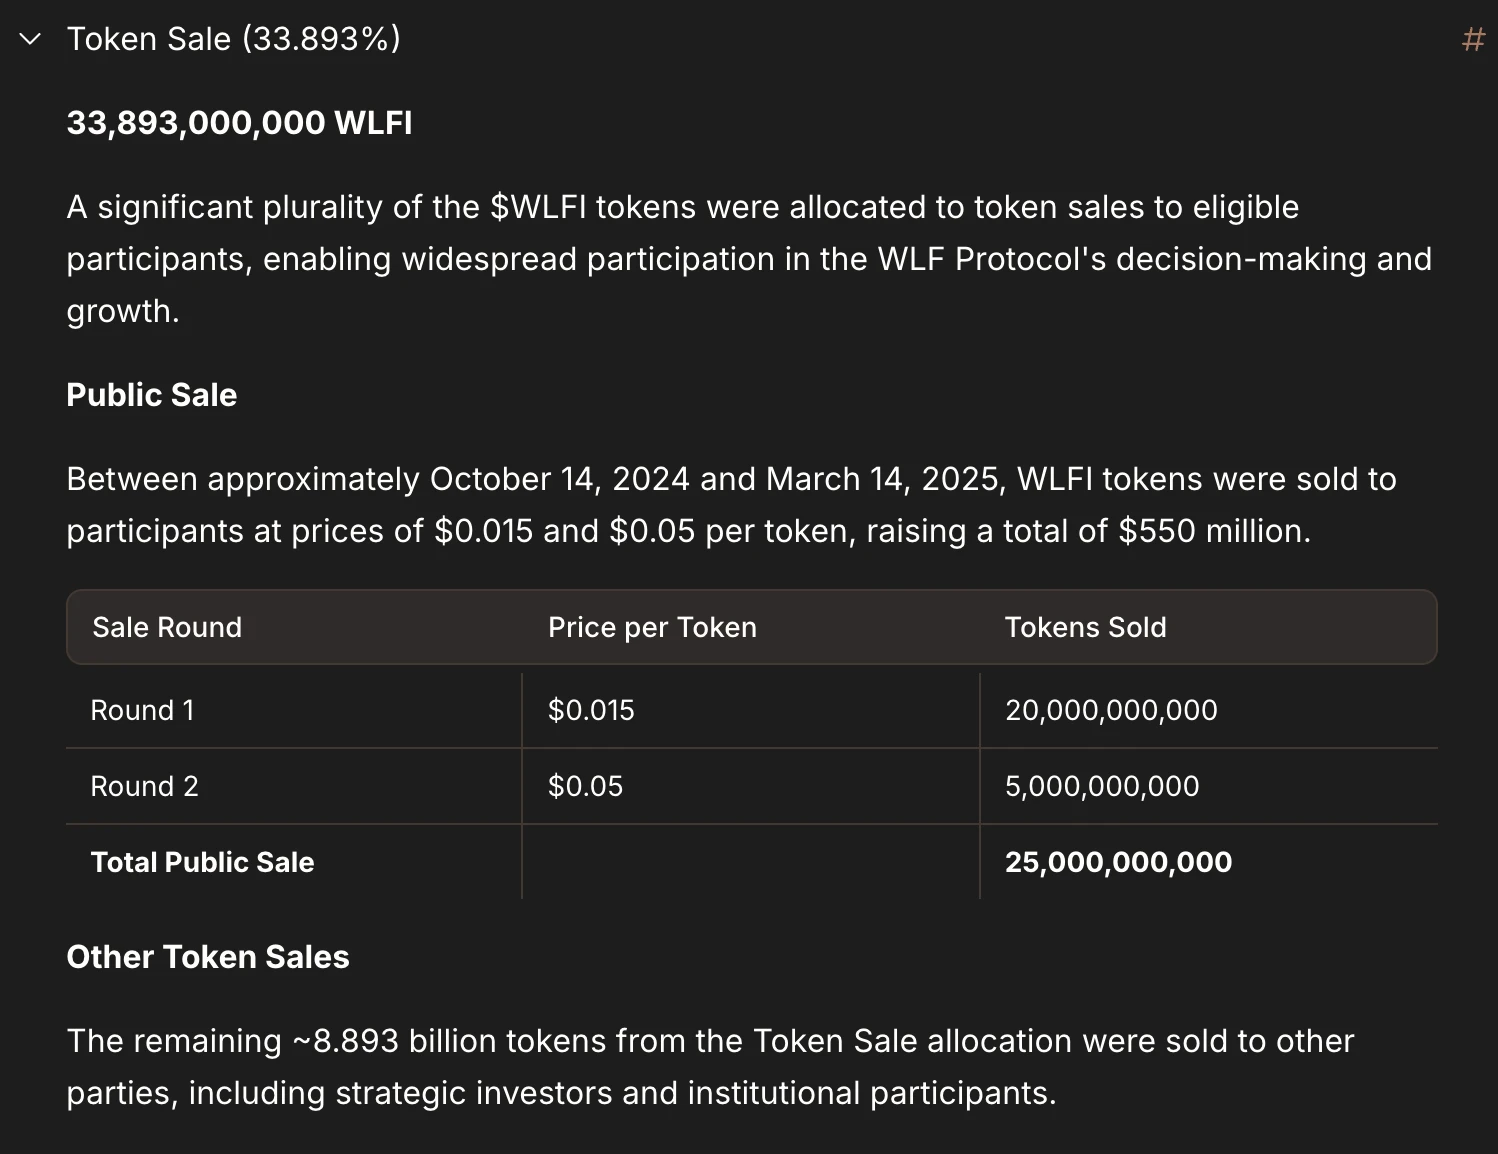The height and width of the screenshot is (1154, 1498).
Task: Click the Sale Round column header
Action: (x=167, y=627)
